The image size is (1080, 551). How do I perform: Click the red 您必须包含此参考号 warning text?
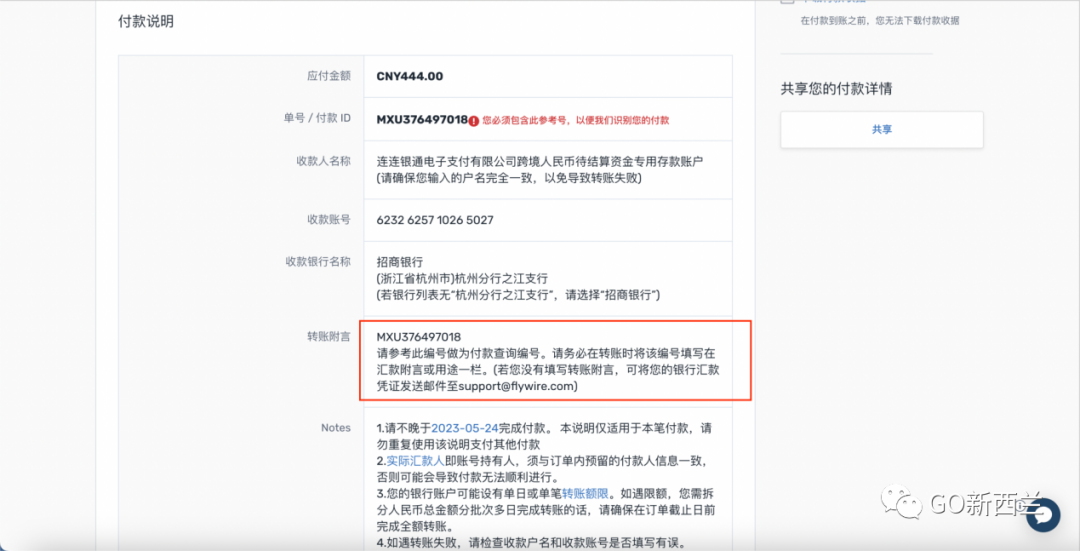(575, 121)
